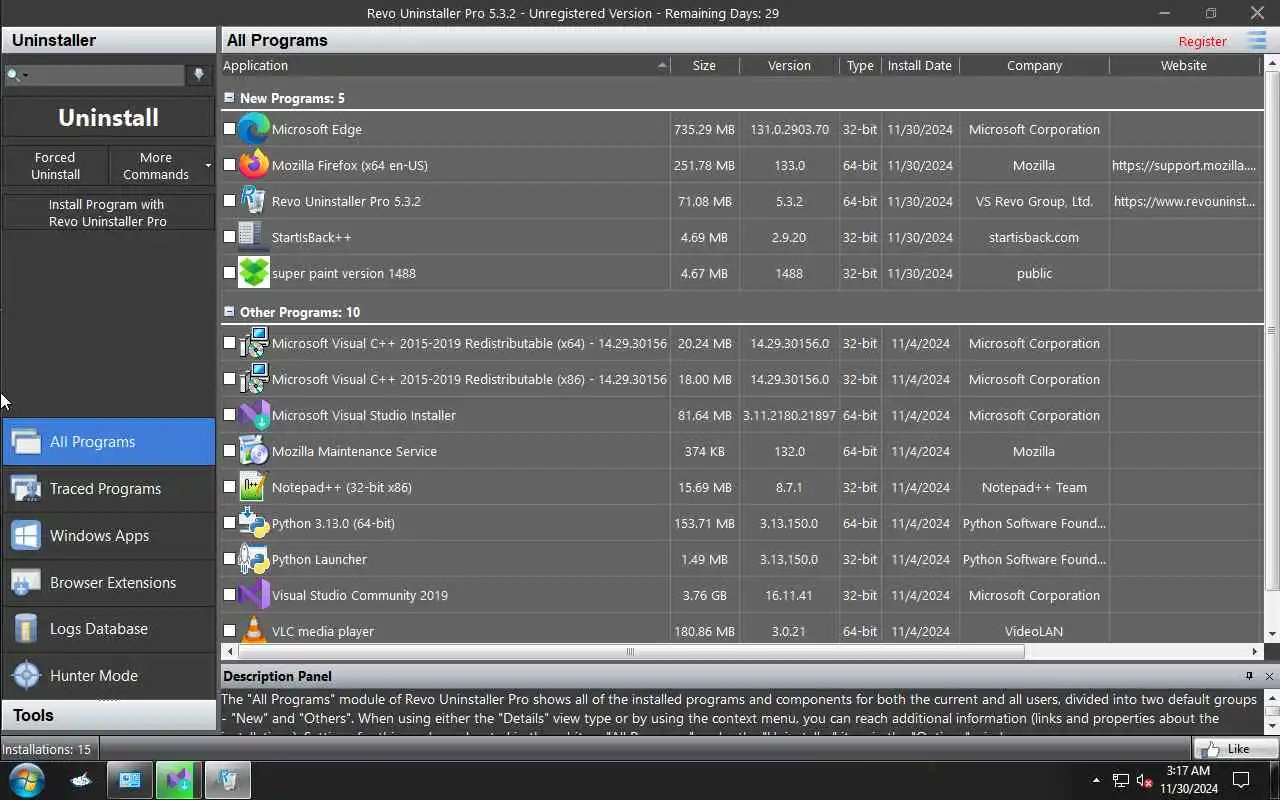The width and height of the screenshot is (1280, 800).
Task: Open the Visual Studio Installer taskbar icon
Action: (178, 780)
